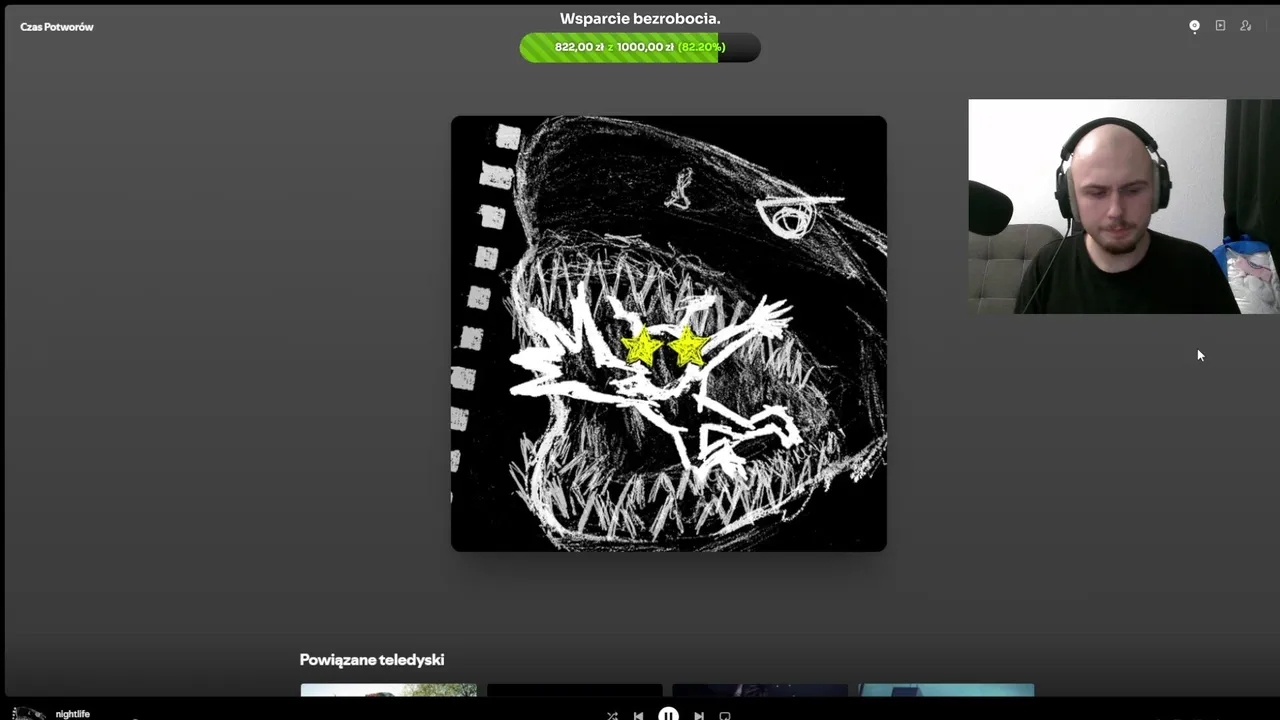Open the third related music video thumbnail
The height and width of the screenshot is (720, 1280).
(761, 690)
